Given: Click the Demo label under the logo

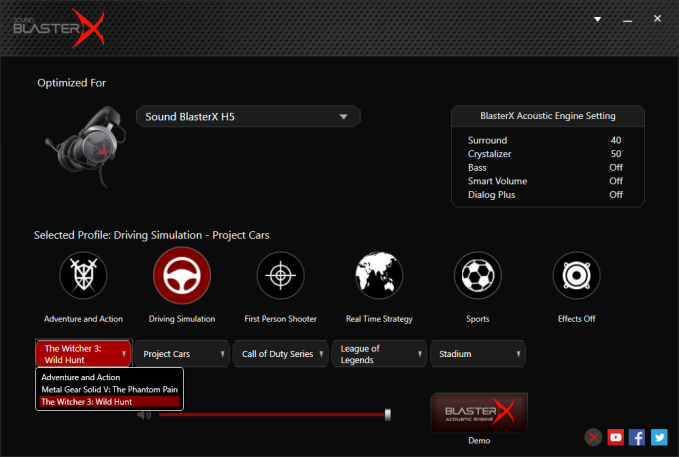Looking at the screenshot, I should pos(479,441).
